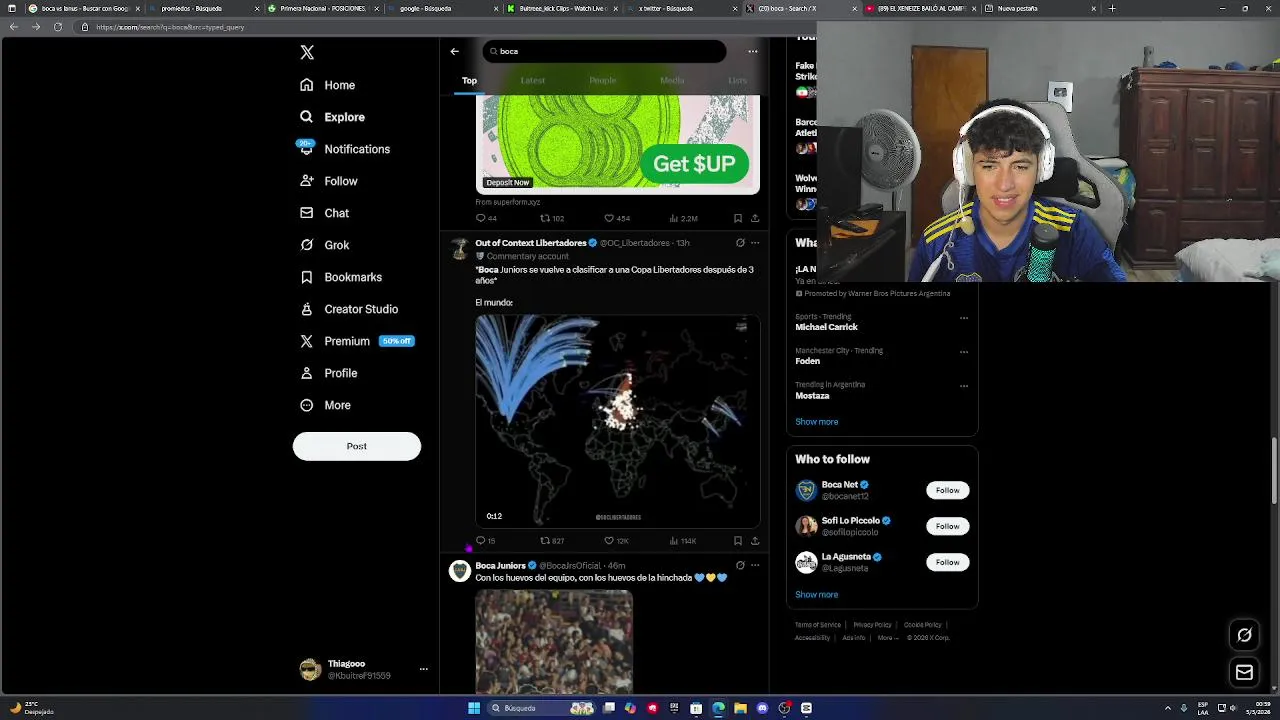
Task: Share the Out of Context Libertadores post
Action: coord(755,541)
